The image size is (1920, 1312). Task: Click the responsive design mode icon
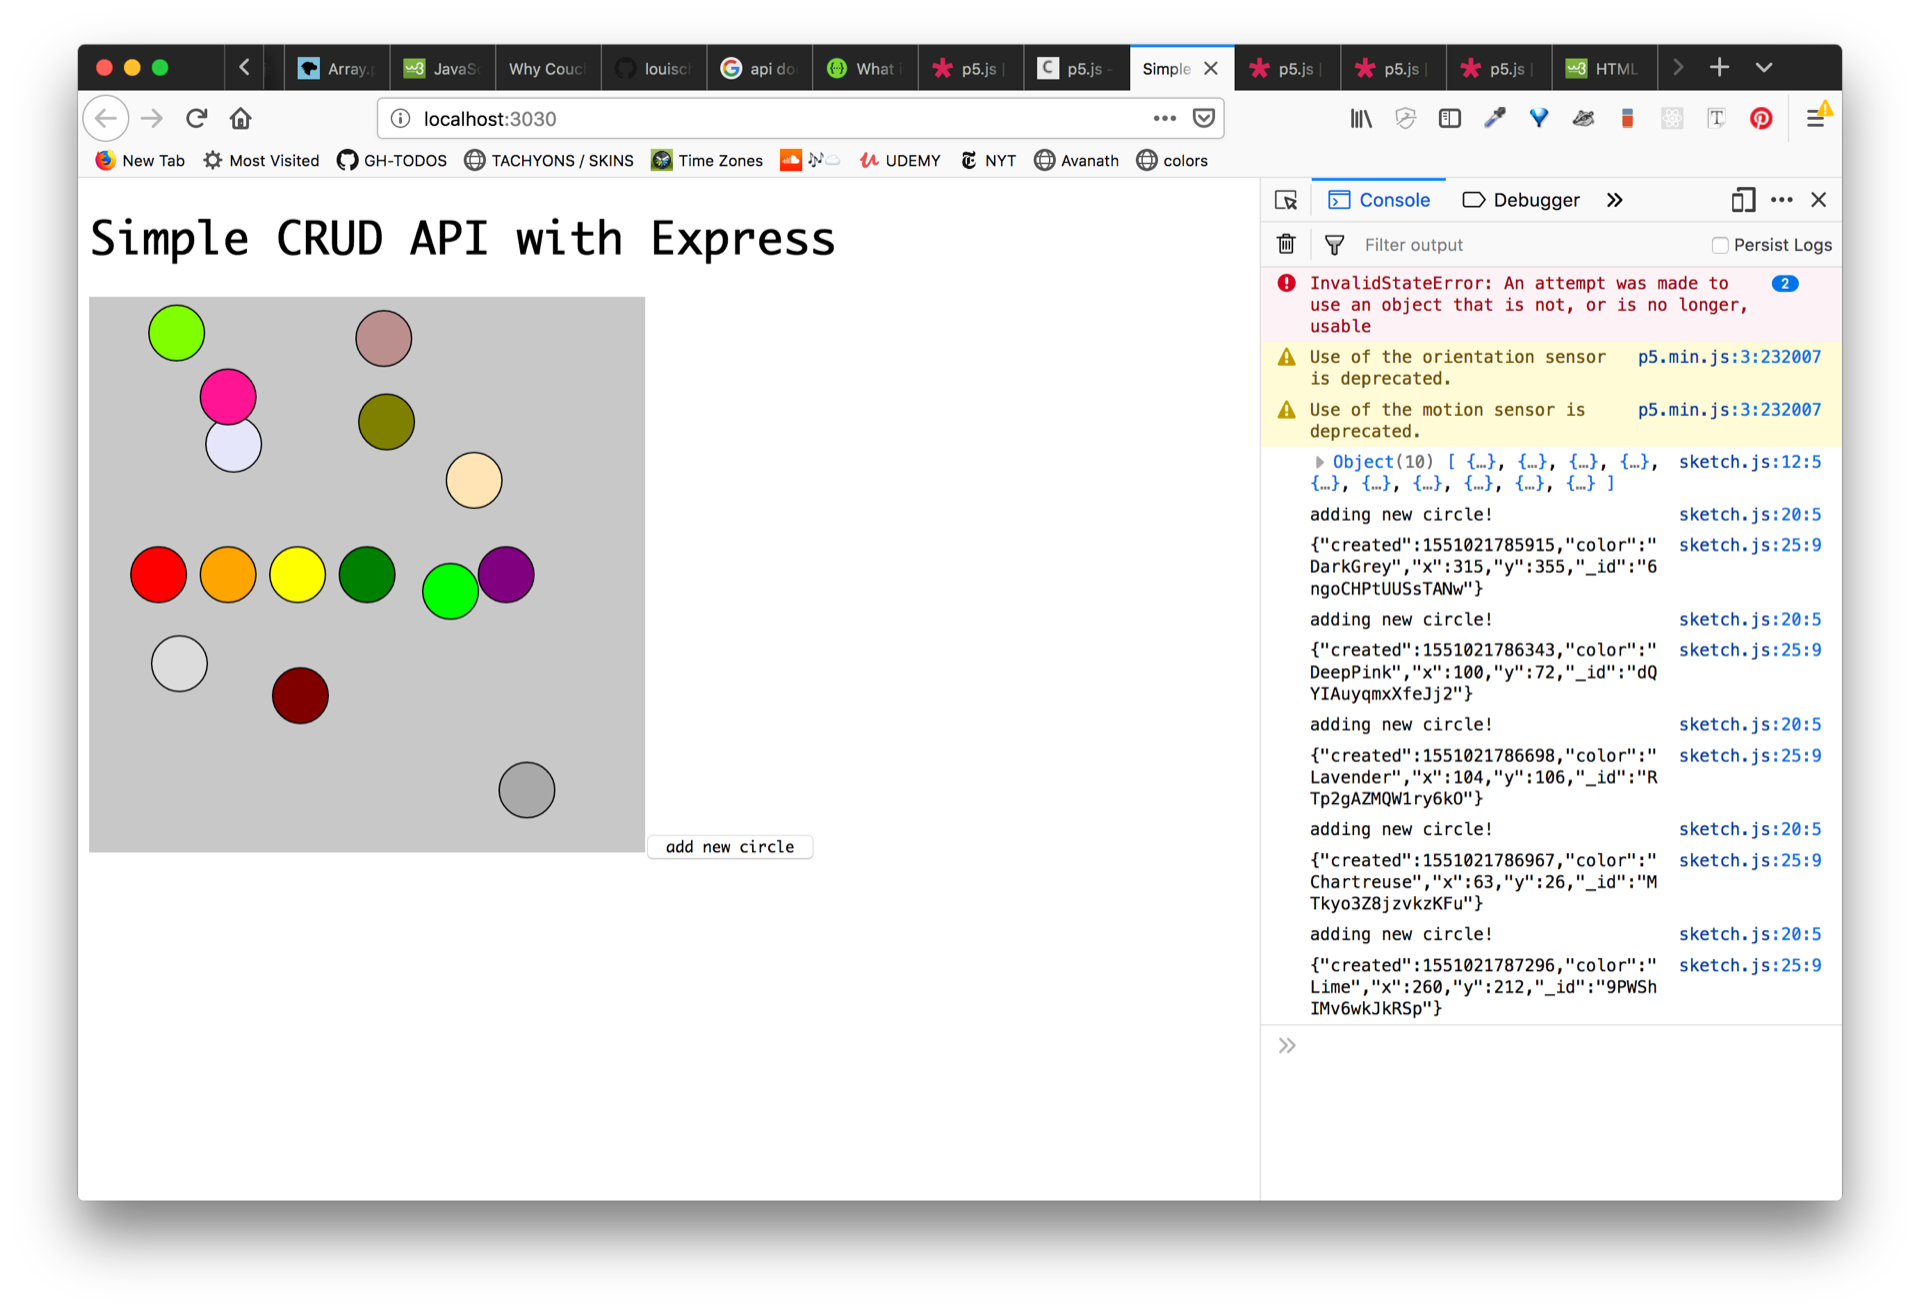[x=1743, y=200]
